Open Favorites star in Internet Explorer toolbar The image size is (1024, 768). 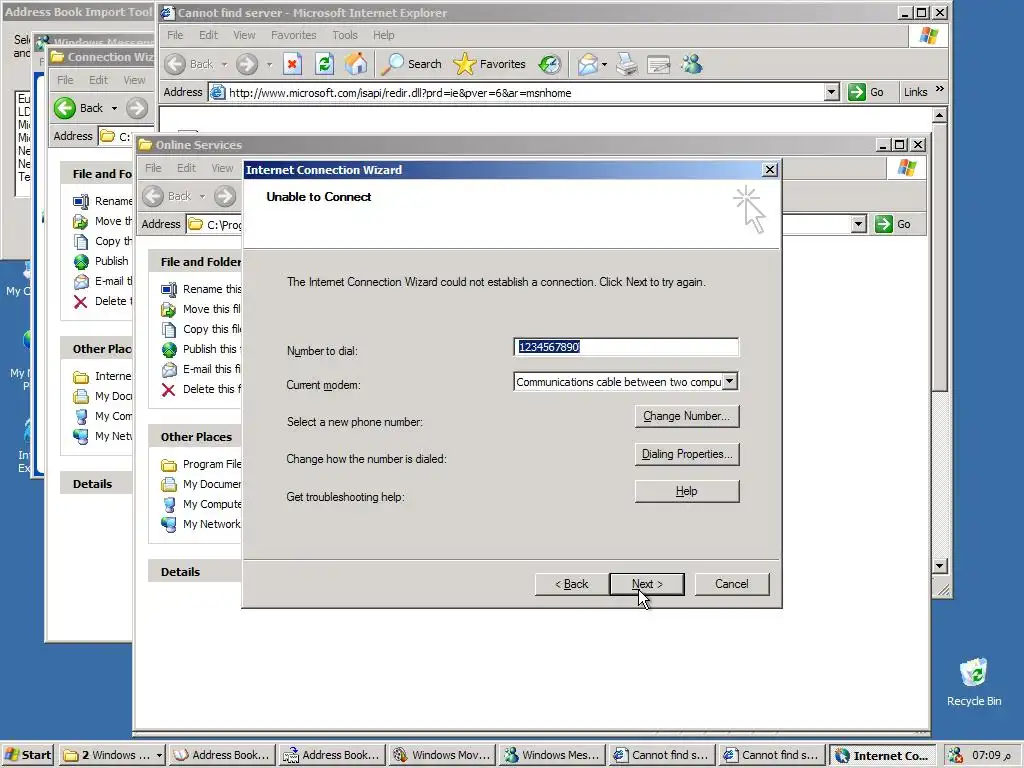[489, 64]
